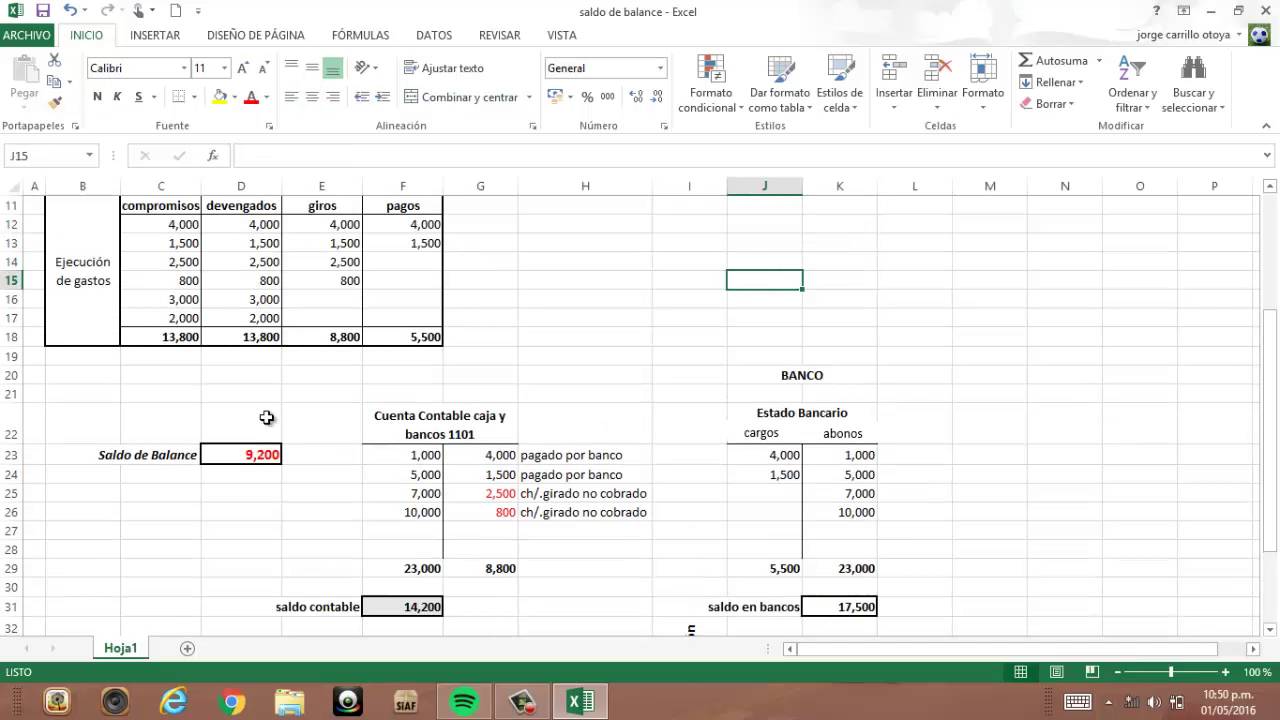The height and width of the screenshot is (720, 1280).
Task: Toggle bottom vertical alignment
Action: point(333,68)
